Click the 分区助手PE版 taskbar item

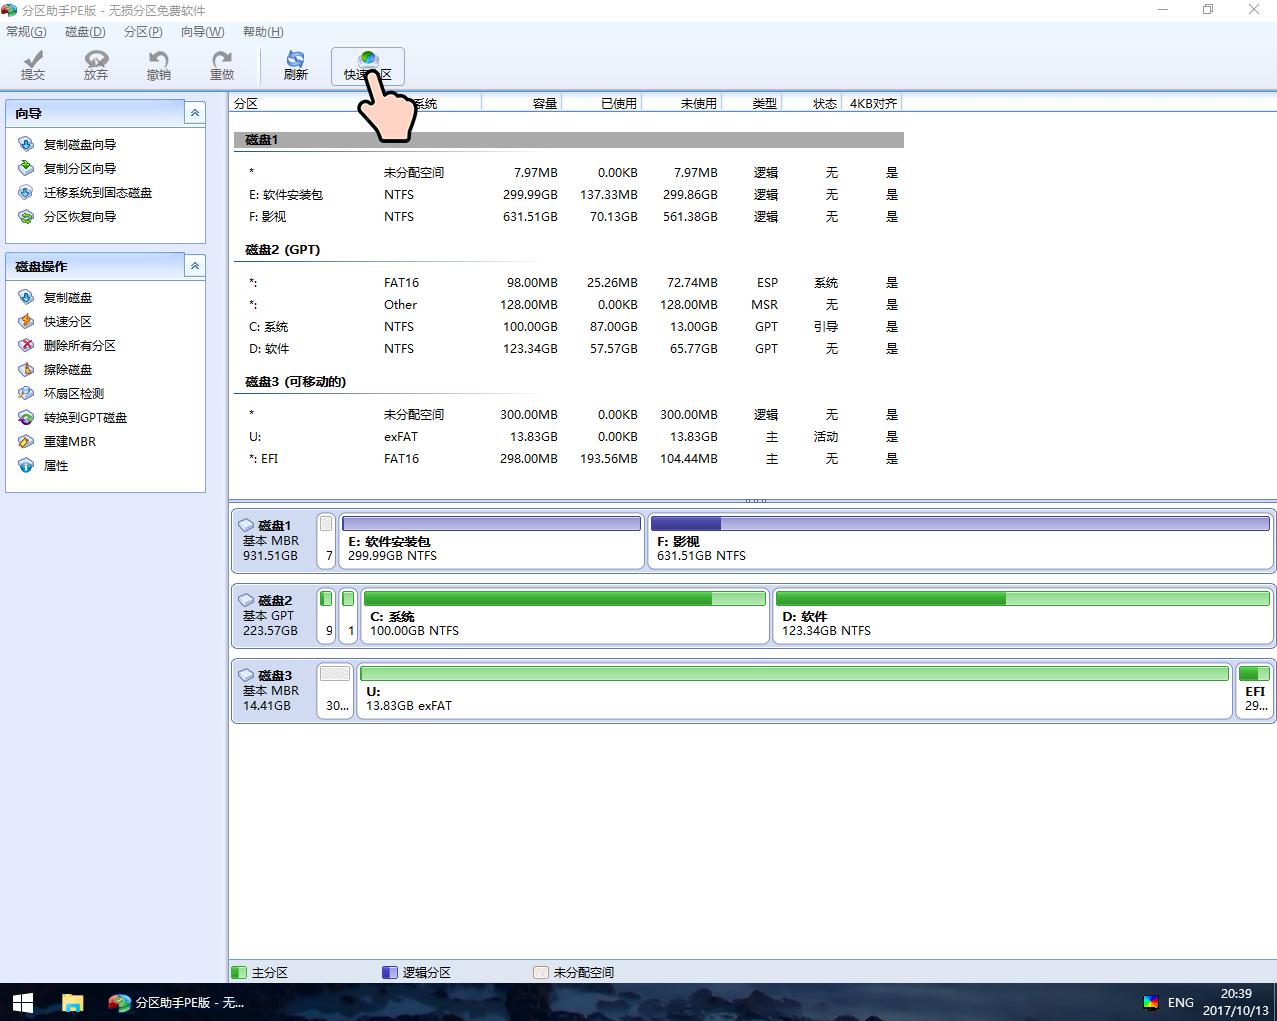point(178,1002)
